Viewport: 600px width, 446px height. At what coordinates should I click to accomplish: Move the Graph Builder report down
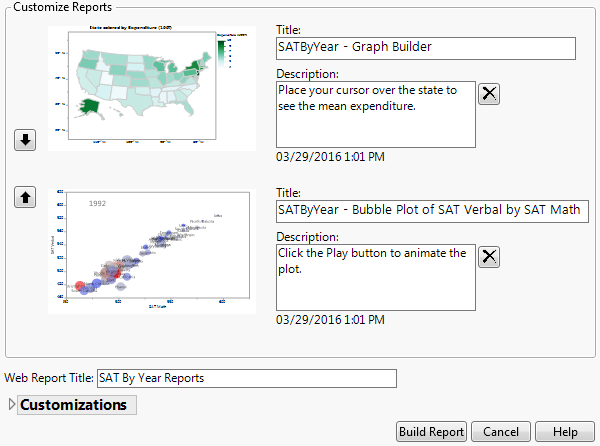pos(24,140)
